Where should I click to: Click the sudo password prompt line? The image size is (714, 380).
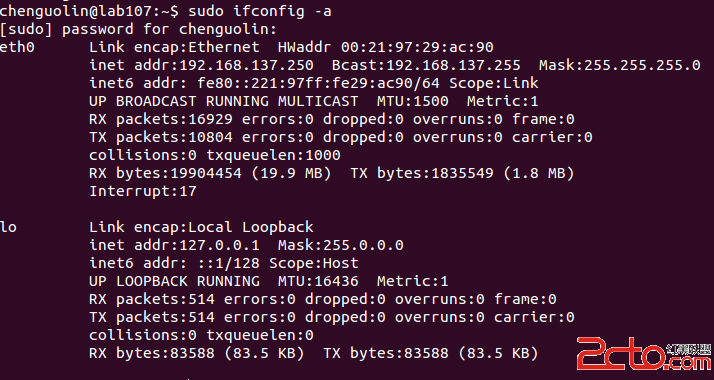[138, 29]
